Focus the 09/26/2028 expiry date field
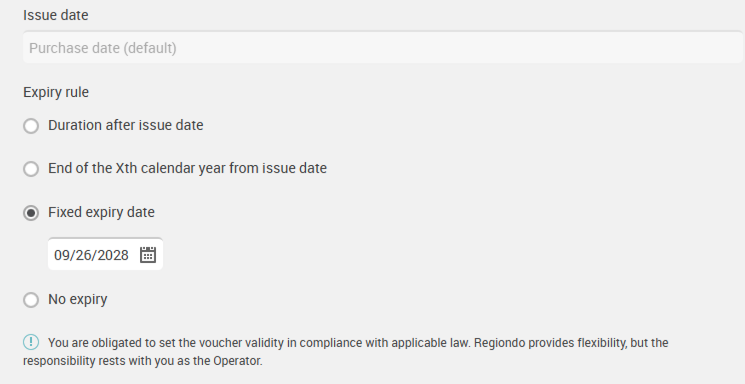This screenshot has height=384, width=745. tap(105, 254)
